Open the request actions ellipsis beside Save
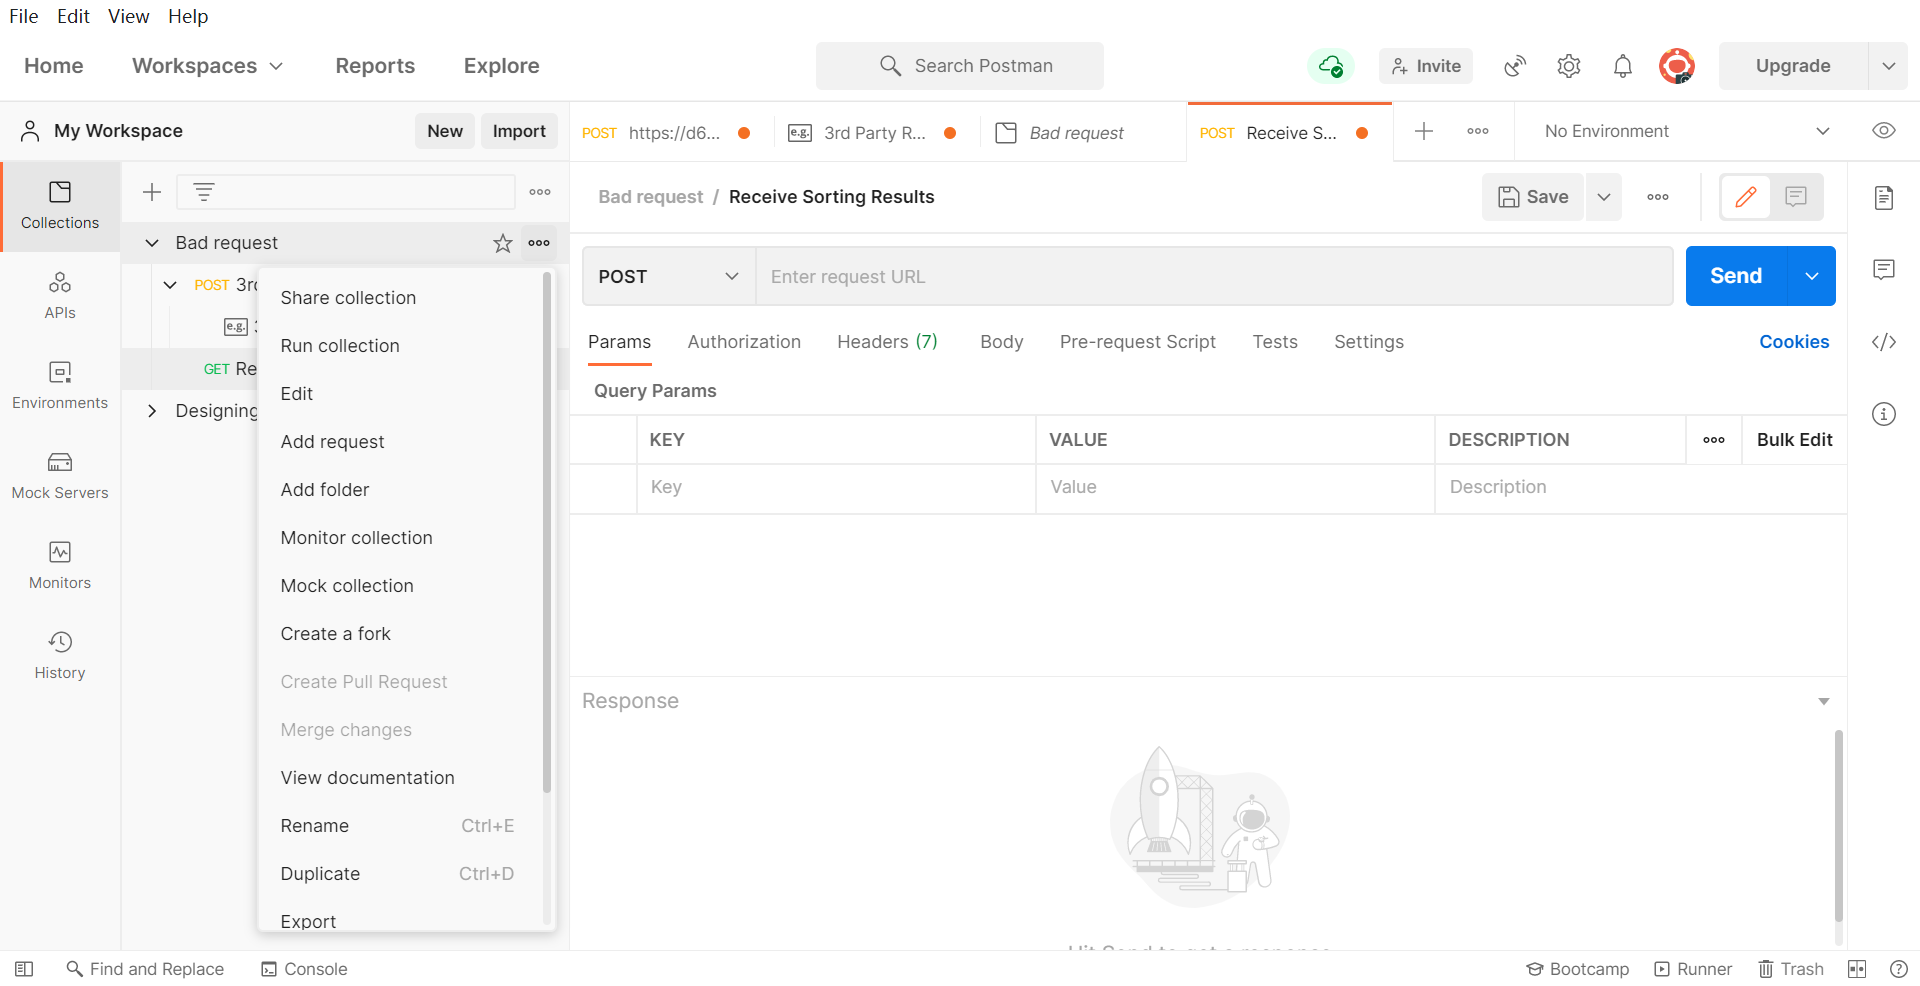Screen dimensions: 1920x986 (x=1658, y=197)
